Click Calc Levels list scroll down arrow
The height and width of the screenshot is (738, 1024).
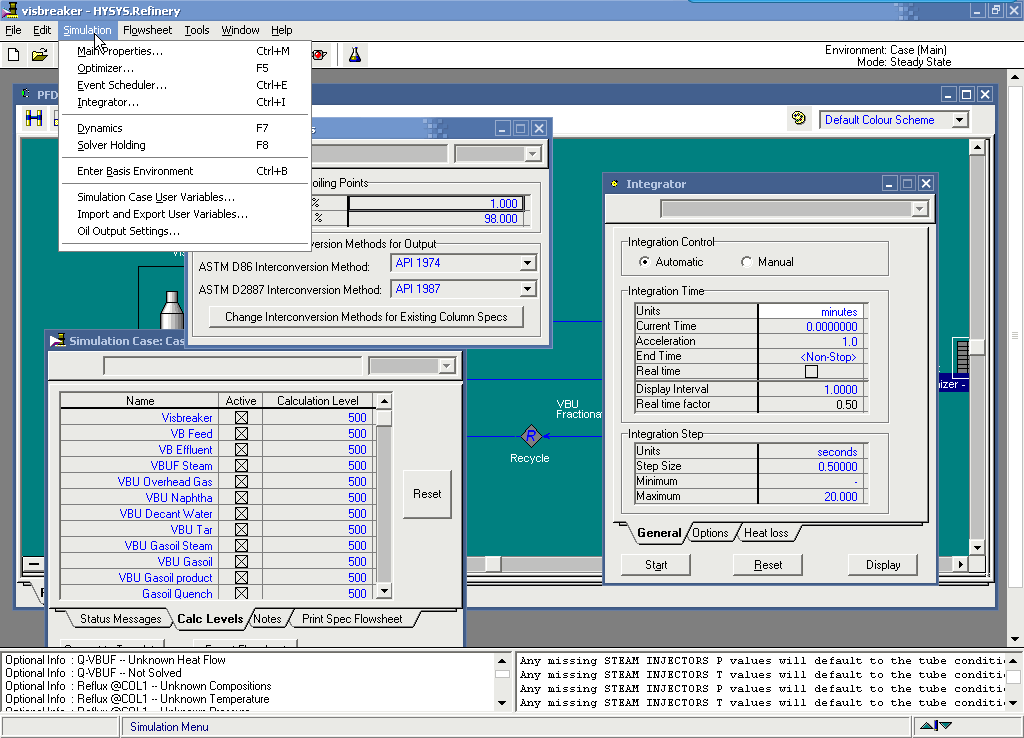[x=384, y=591]
